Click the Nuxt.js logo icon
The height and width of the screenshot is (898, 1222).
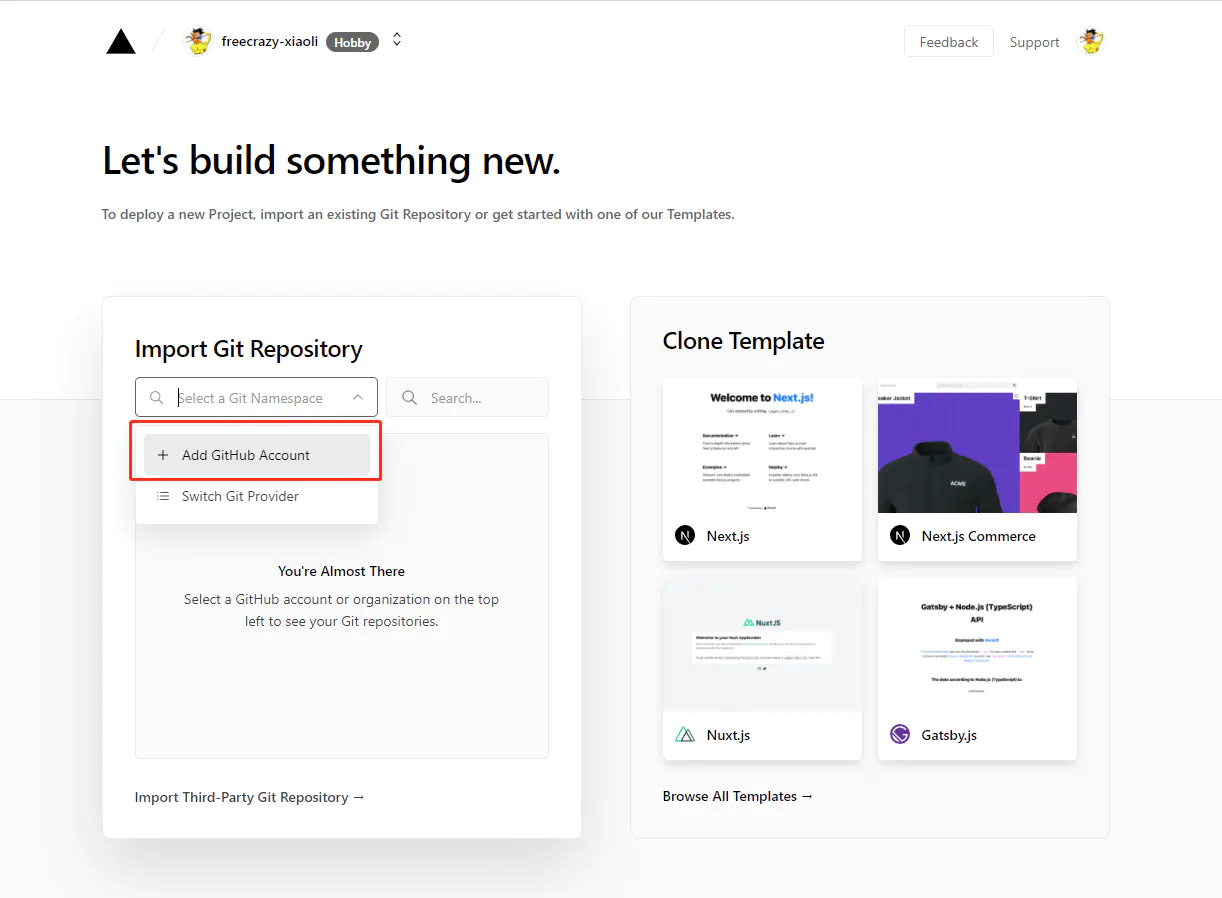(x=685, y=735)
